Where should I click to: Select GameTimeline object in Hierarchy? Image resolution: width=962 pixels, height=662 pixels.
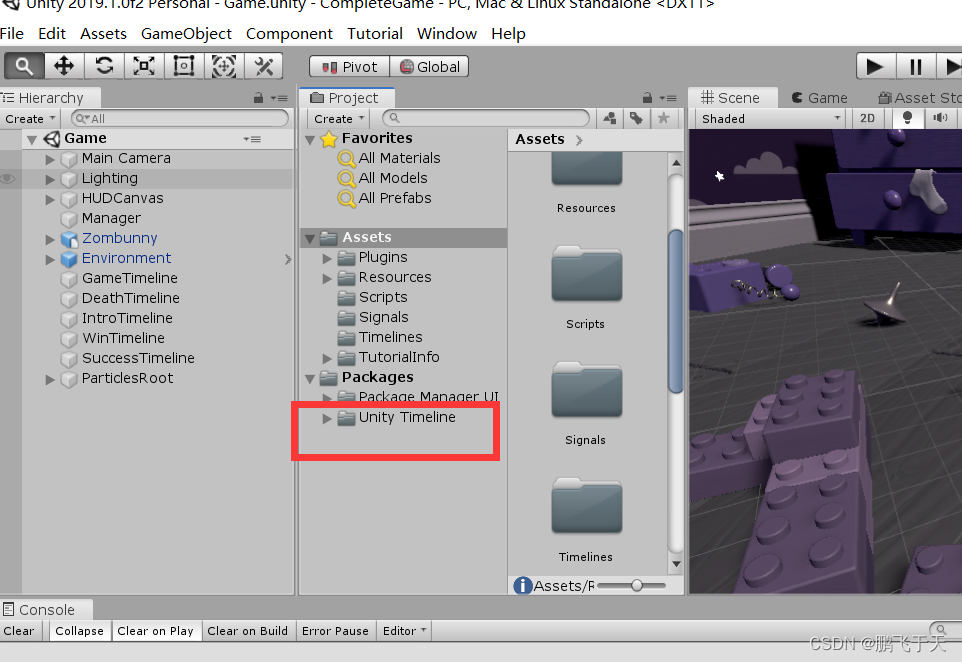pos(129,279)
